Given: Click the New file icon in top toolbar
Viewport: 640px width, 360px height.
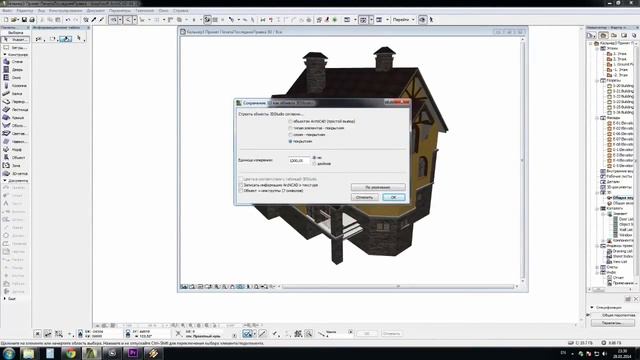Looking at the screenshot, I should click(x=6, y=20).
